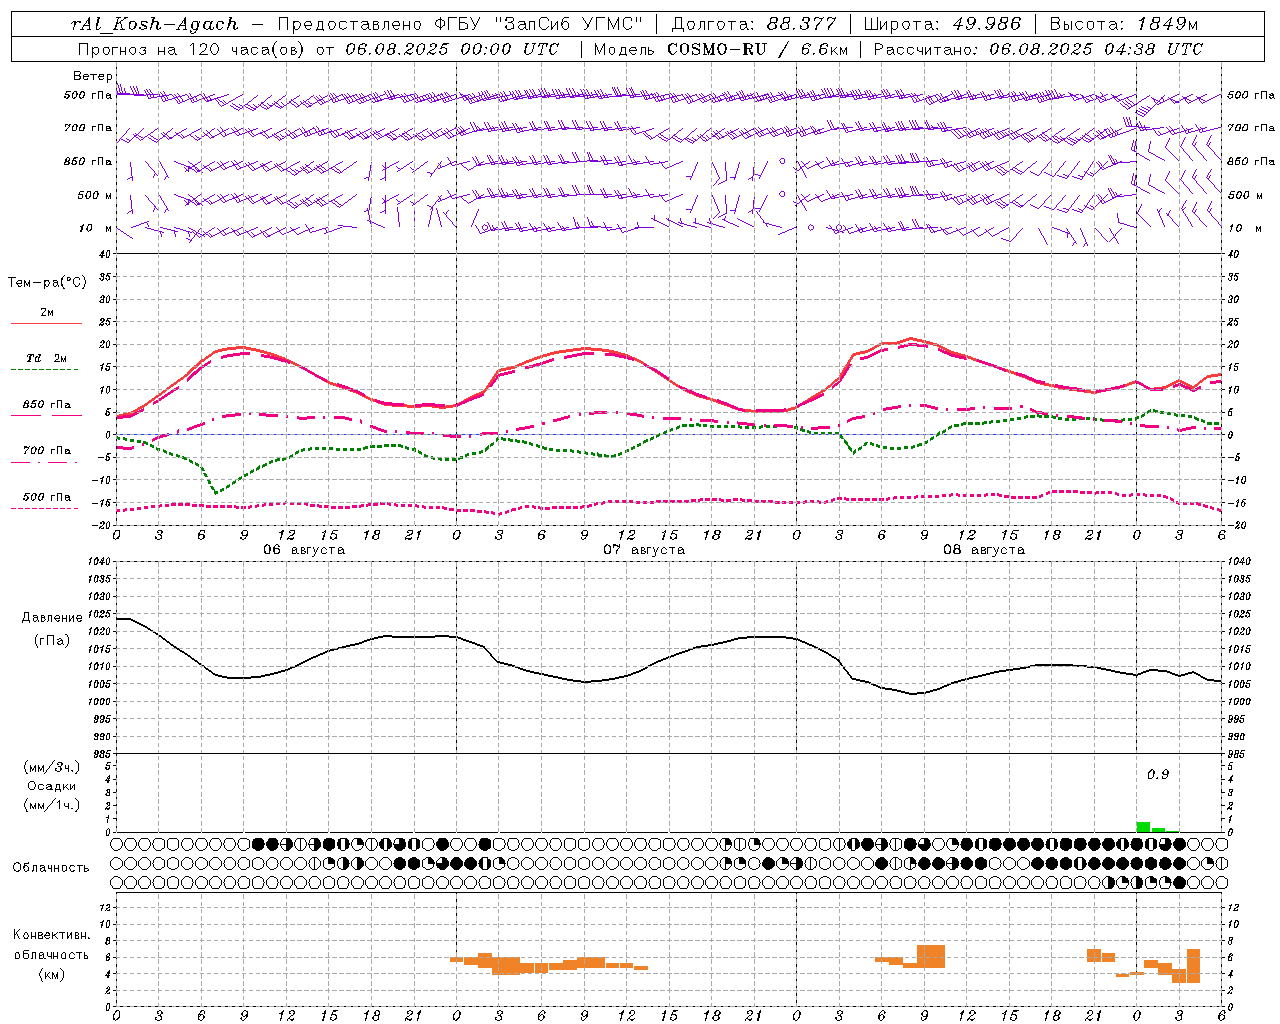
Task: Click the (мм/1ч.) precipitation unit label
Action: tap(52, 805)
